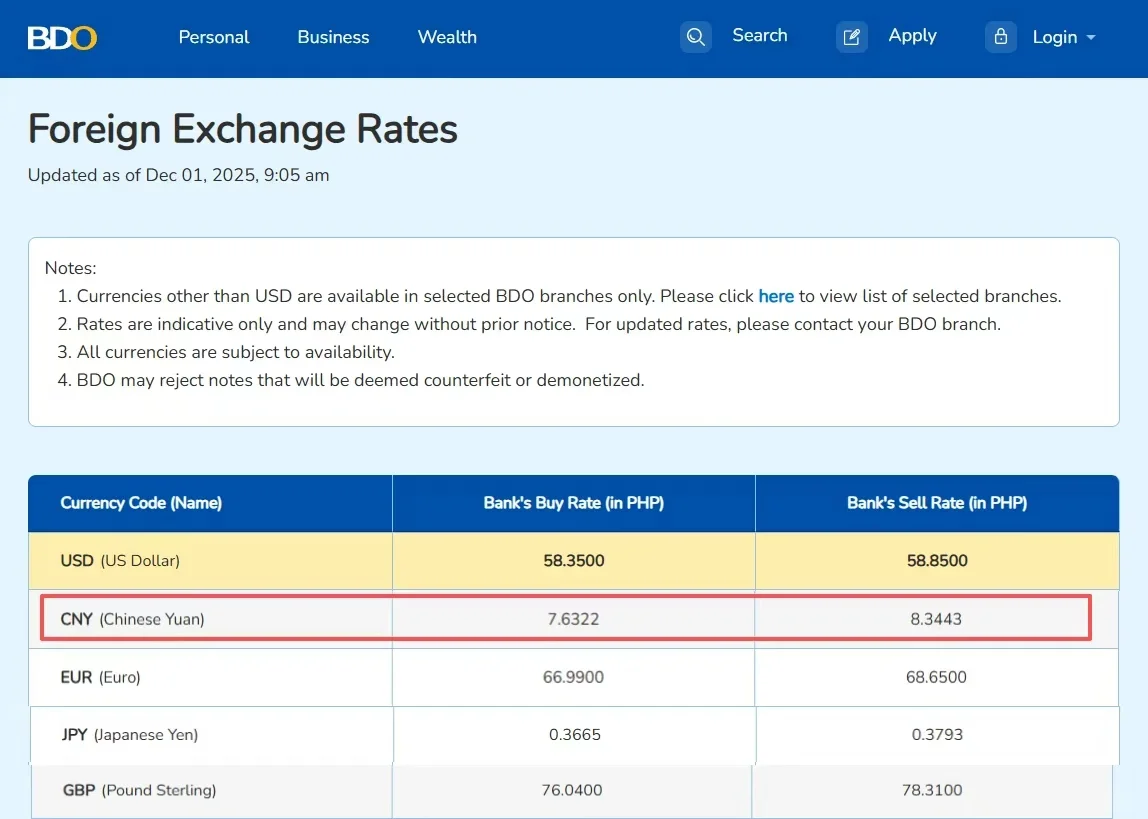Click the GBP sell rate 78.3100
Viewport: 1148px width, 819px height.
[934, 790]
